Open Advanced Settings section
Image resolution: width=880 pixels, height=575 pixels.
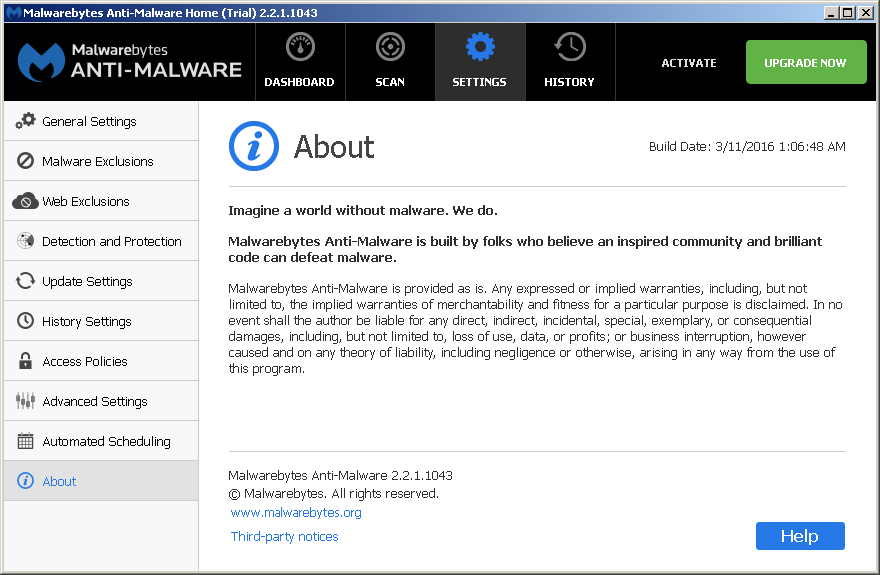click(95, 401)
